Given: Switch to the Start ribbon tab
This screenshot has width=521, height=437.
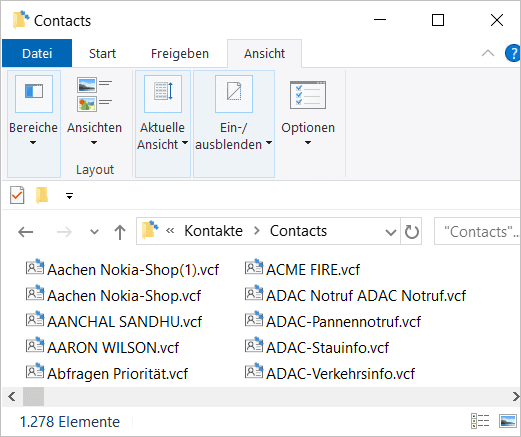Looking at the screenshot, I should point(102,53).
